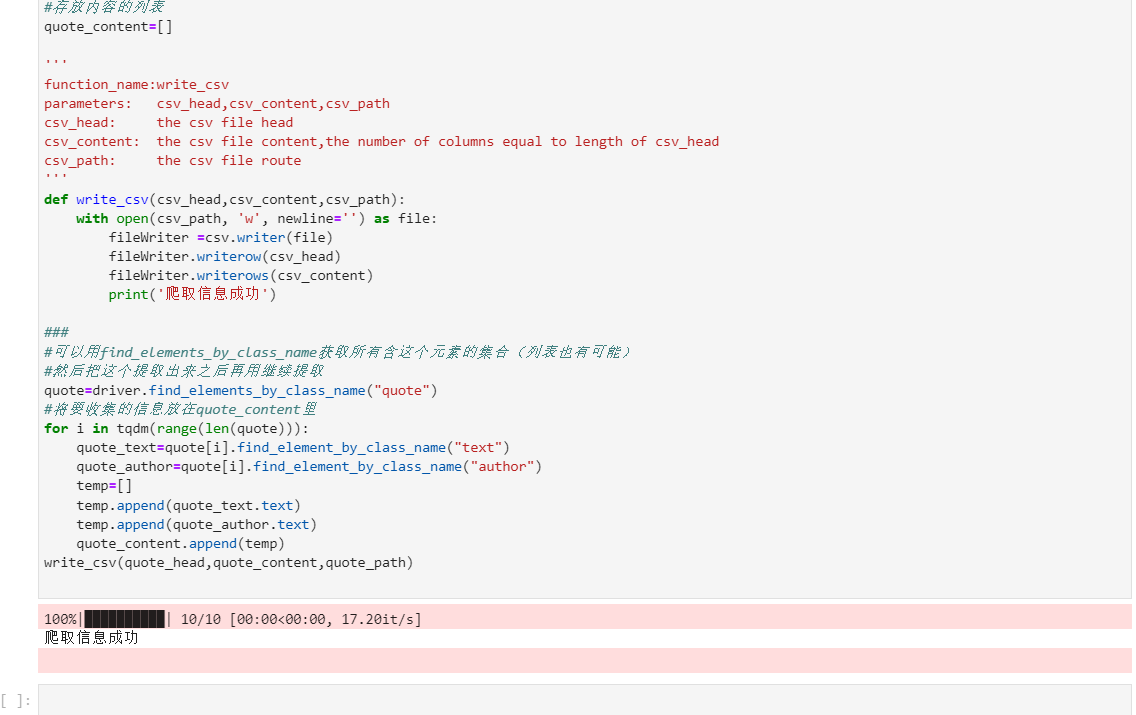Click the "csv_head: the csv file head" line

[x=169, y=122]
